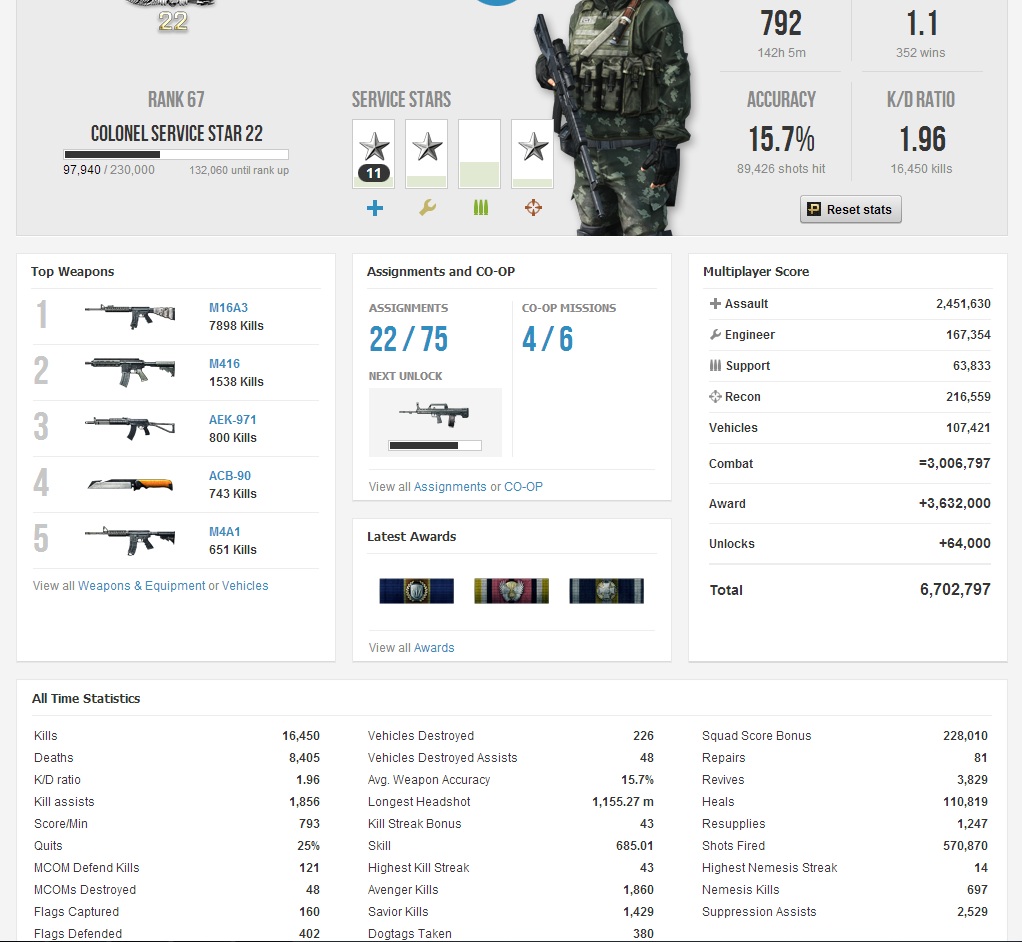
Task: Click the next unlock weapon image
Action: tap(435, 414)
